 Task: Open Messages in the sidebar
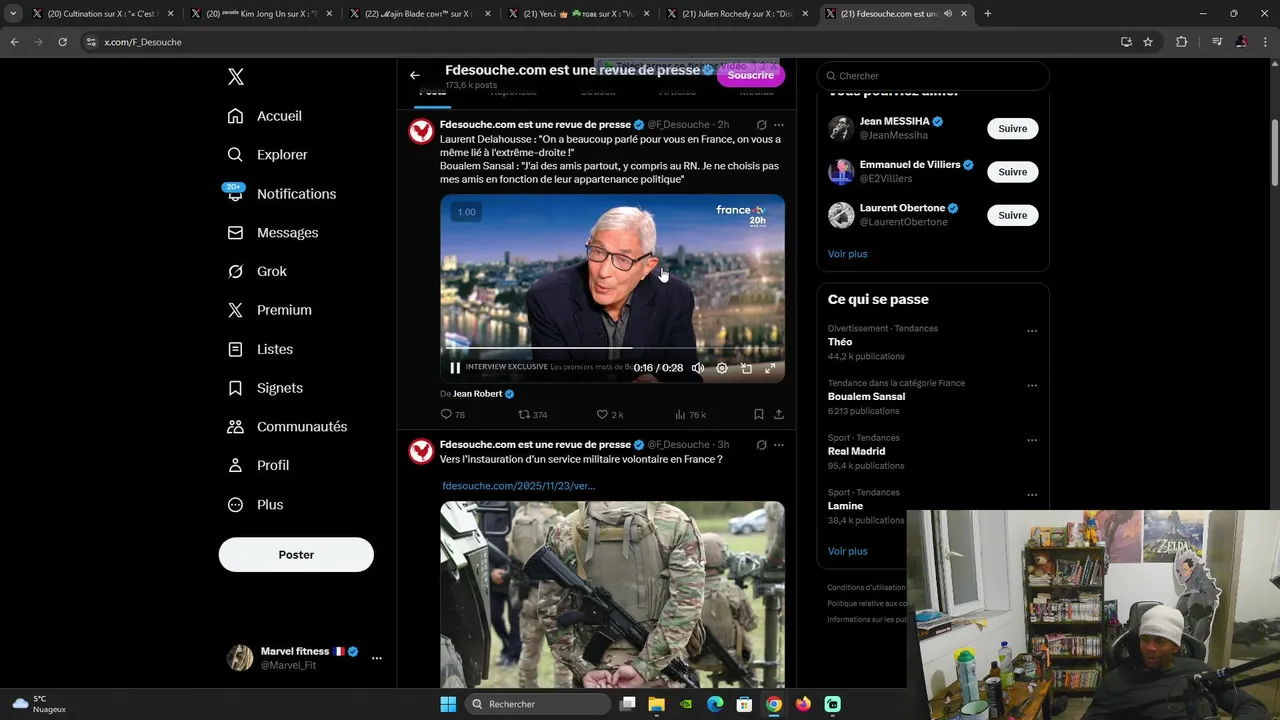[273, 233]
